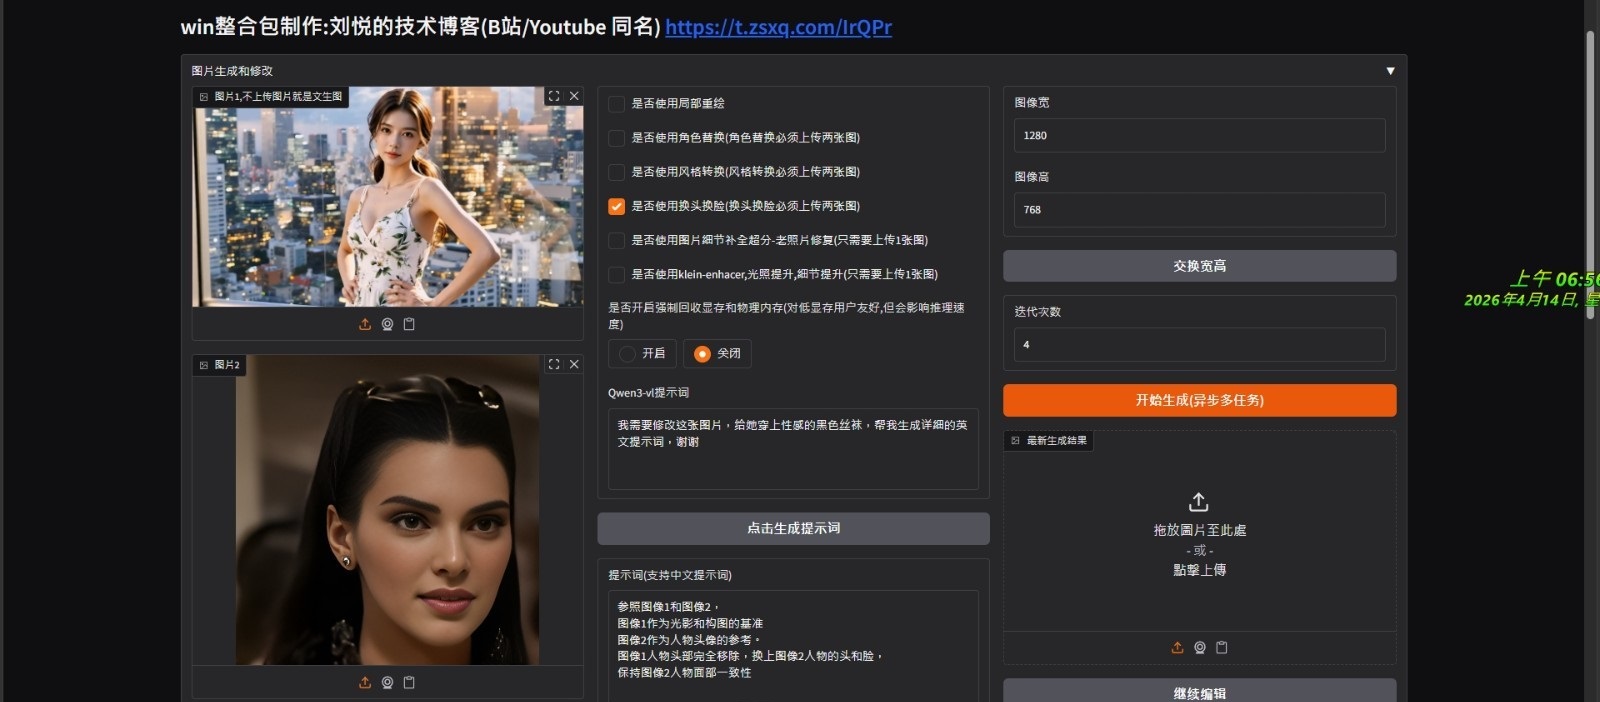This screenshot has height=702, width=1600.
Task: Clear 图片2 using its X icon
Action: 574,364
